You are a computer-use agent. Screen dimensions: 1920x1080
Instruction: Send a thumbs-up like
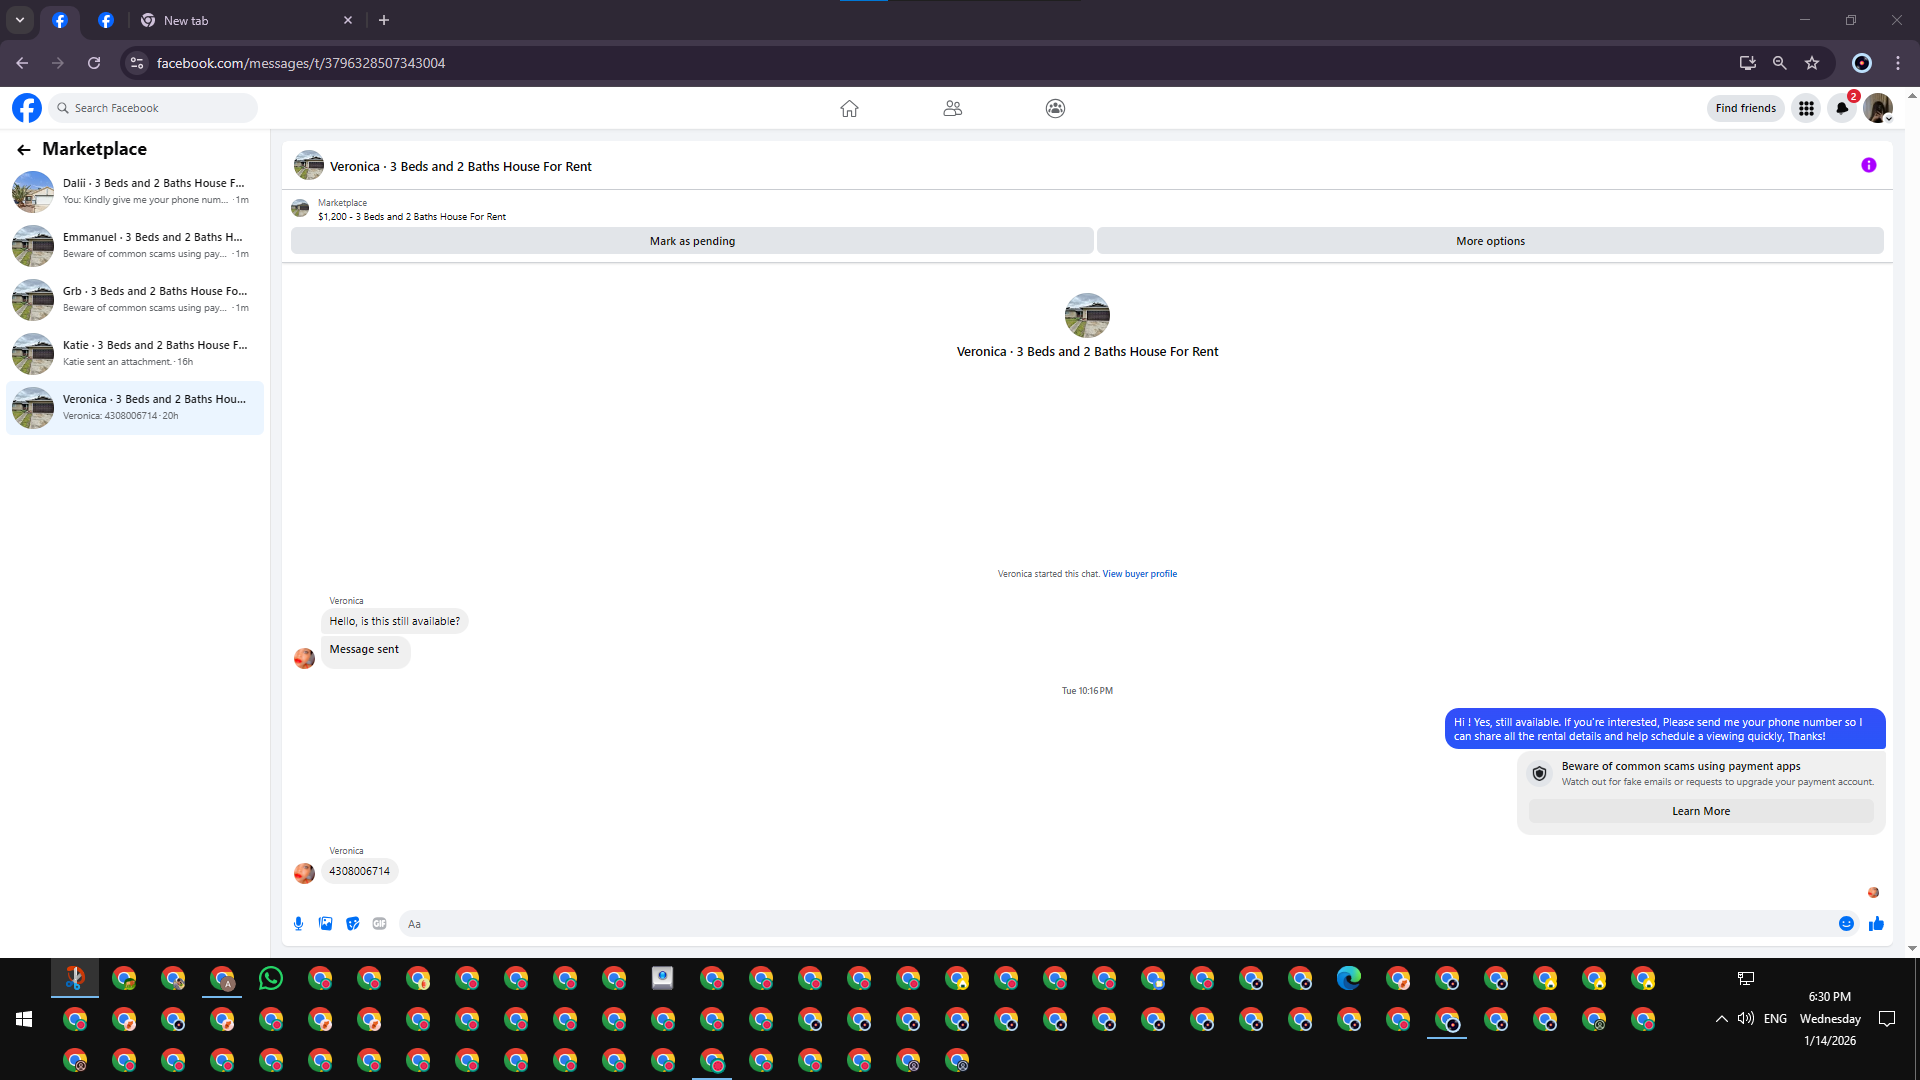[x=1876, y=924]
